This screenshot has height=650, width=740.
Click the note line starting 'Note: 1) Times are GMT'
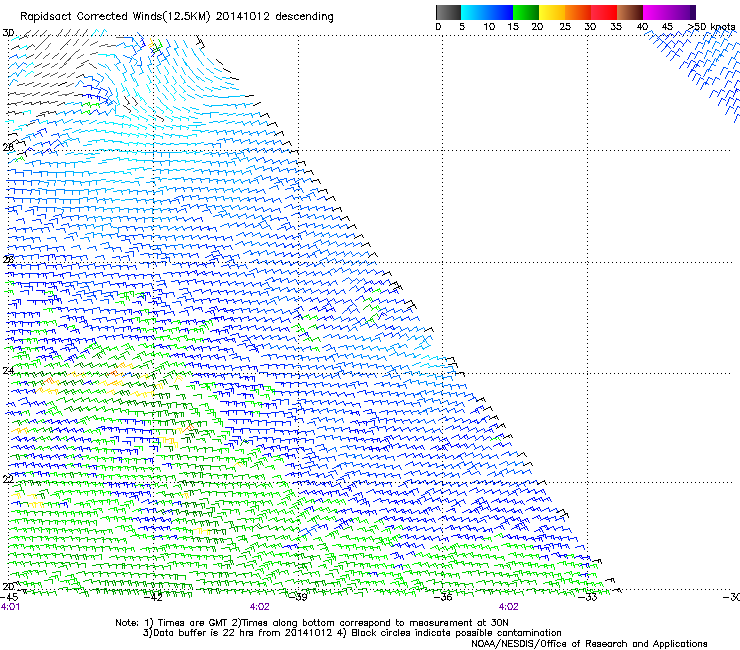[312, 623]
